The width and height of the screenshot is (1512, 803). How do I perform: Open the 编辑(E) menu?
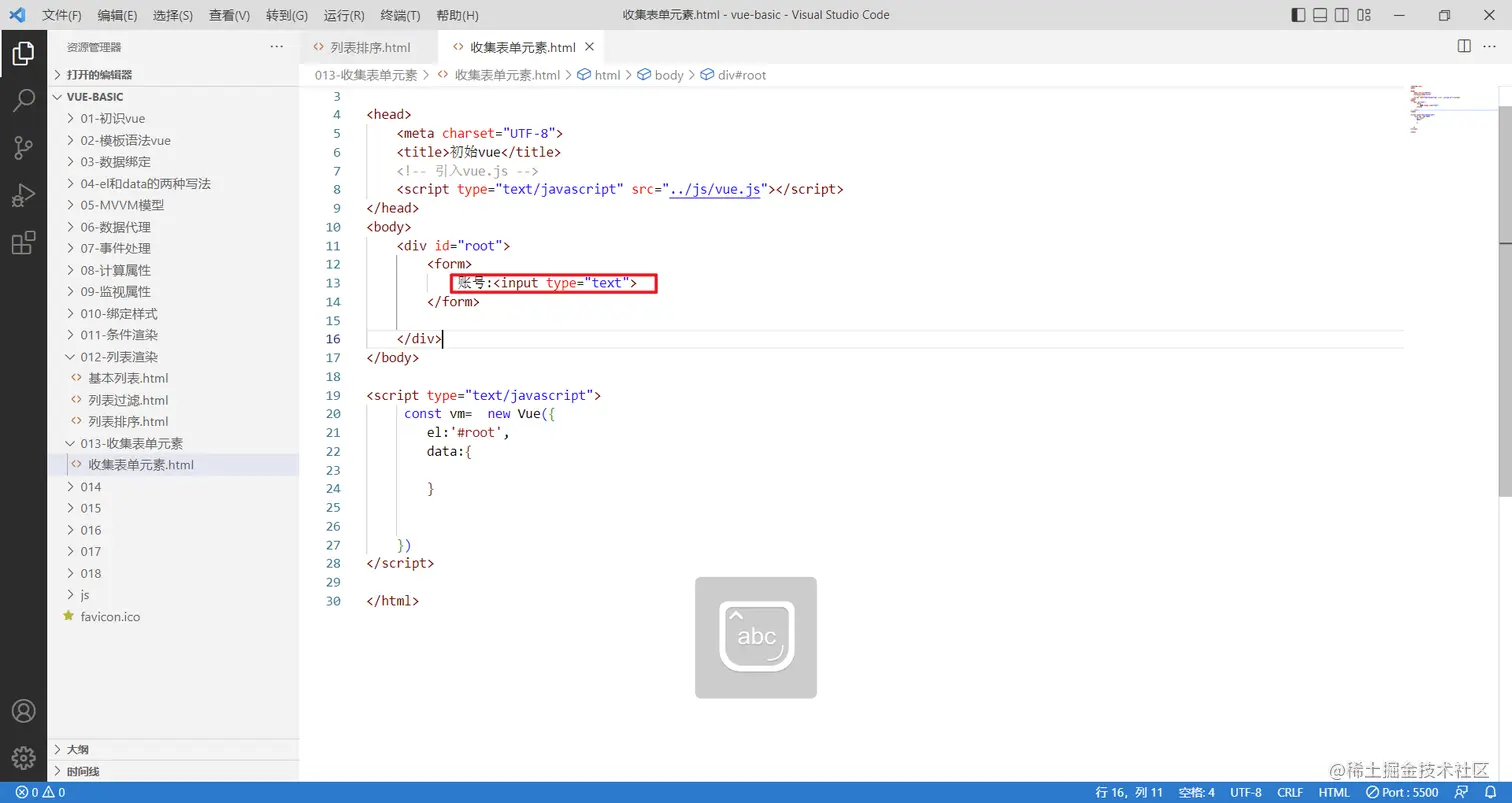[118, 15]
